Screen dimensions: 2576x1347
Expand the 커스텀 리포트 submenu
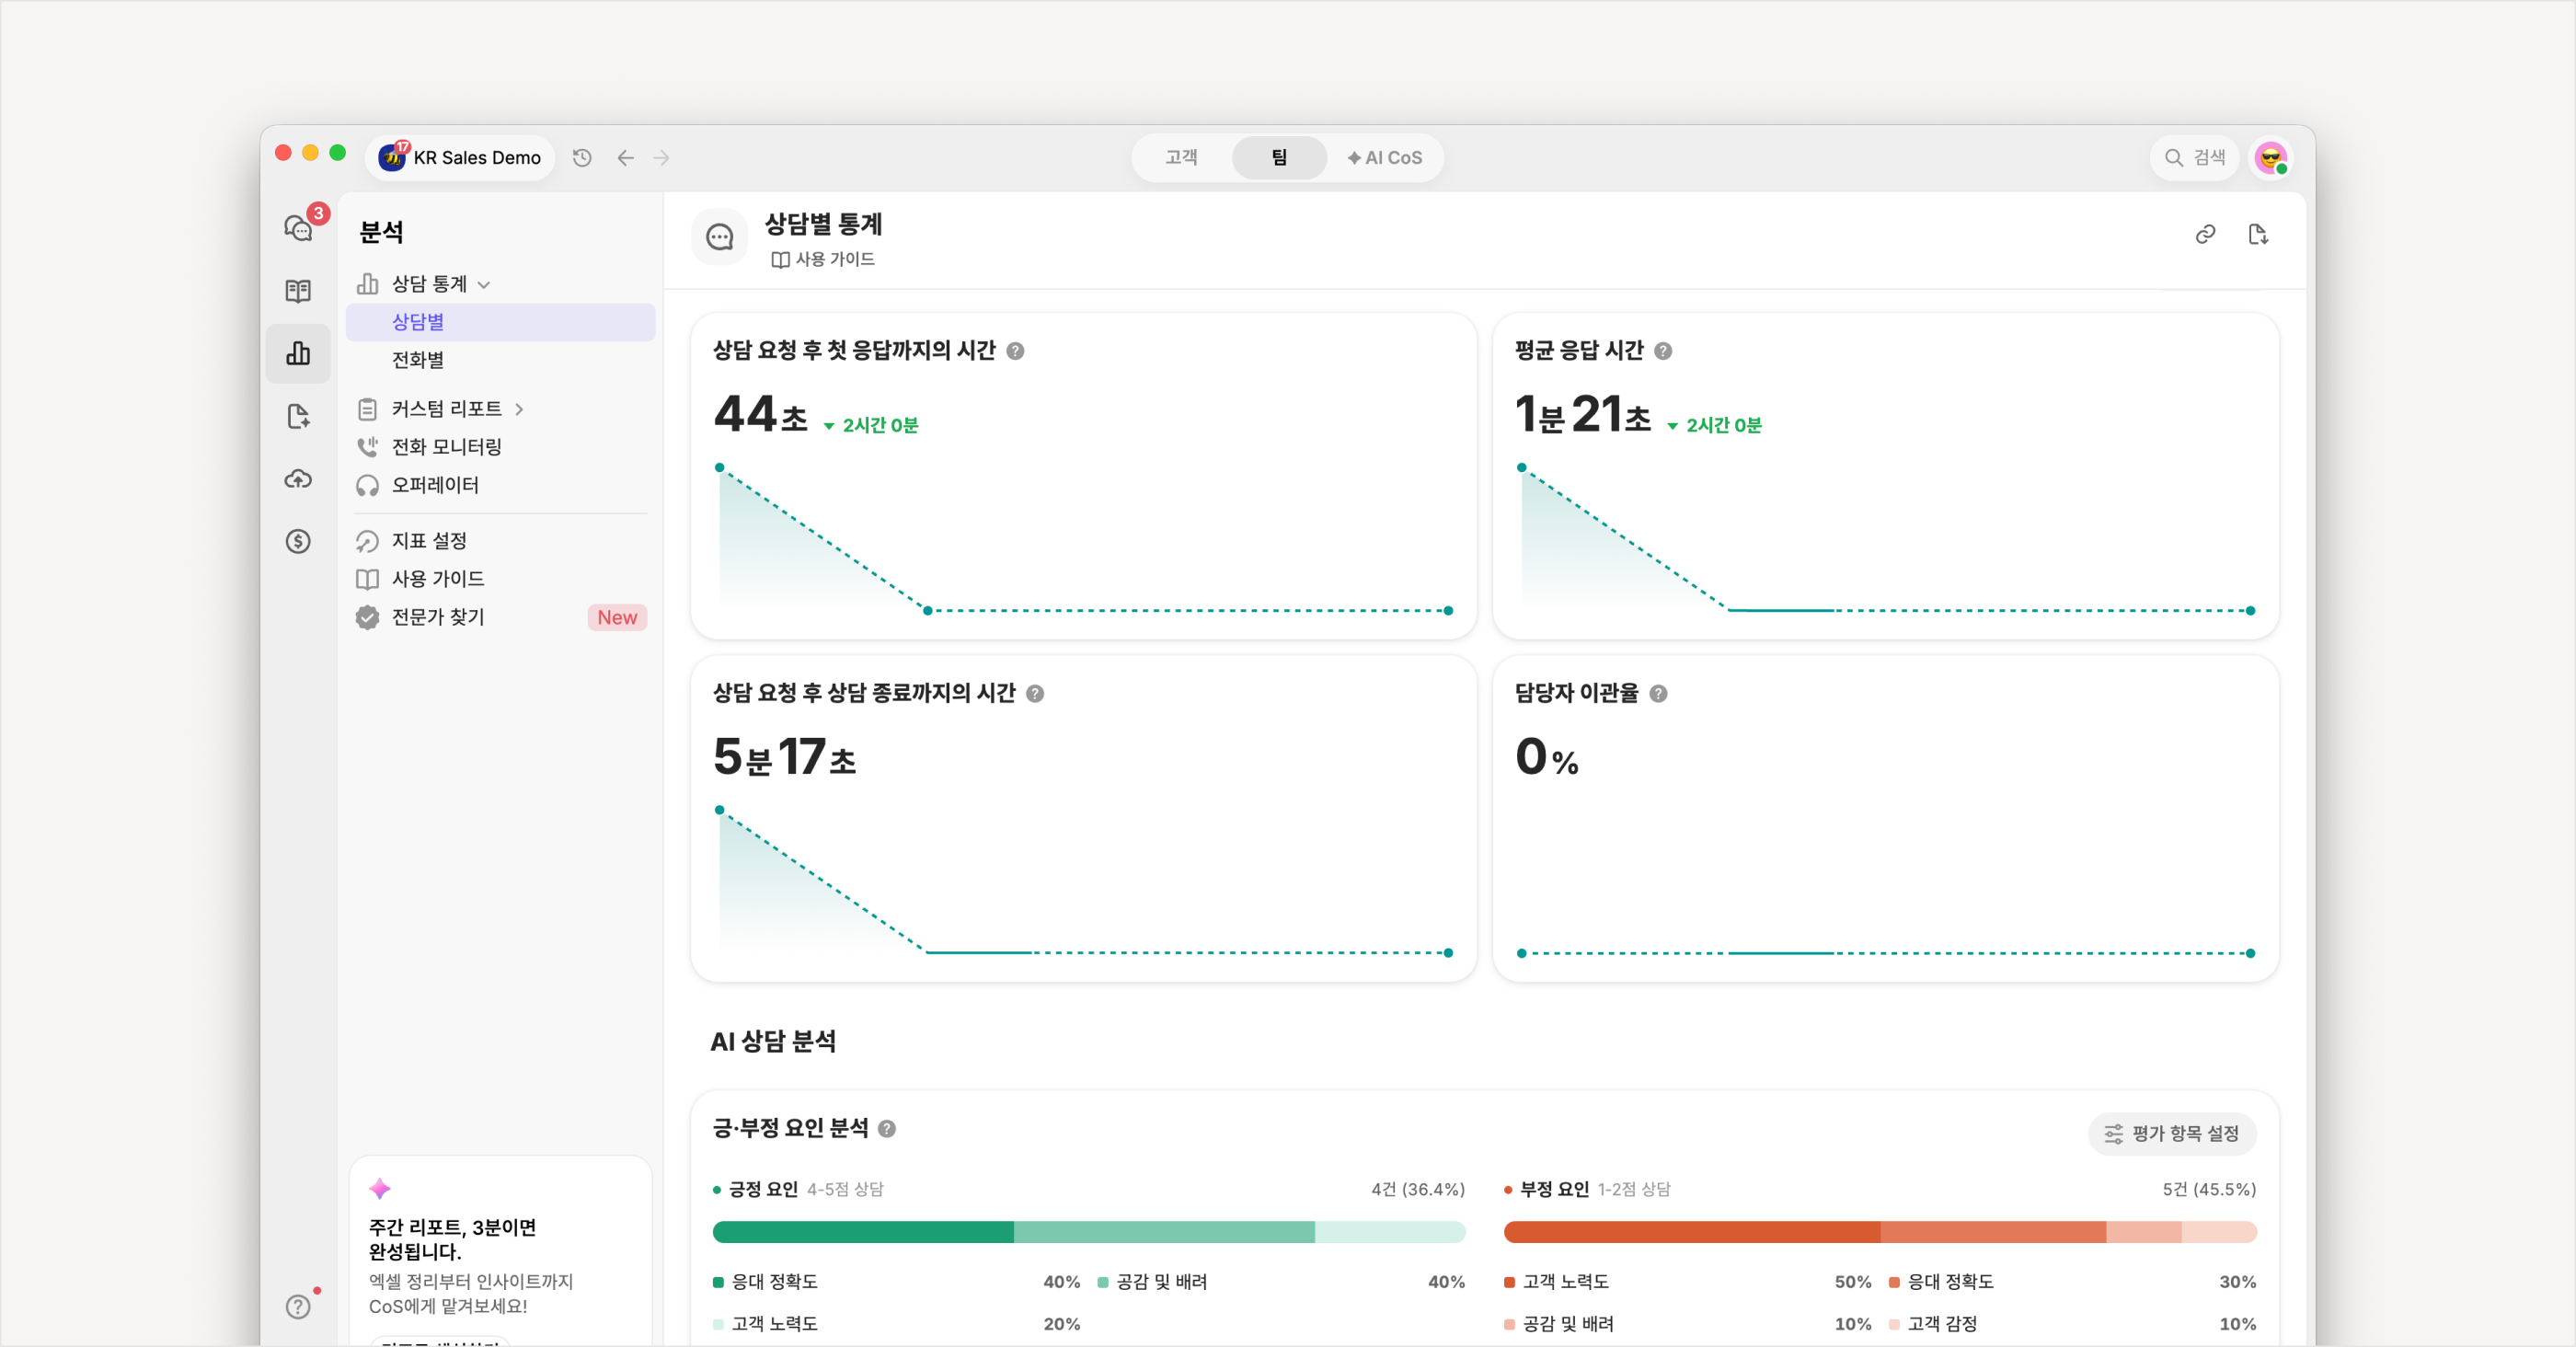[x=519, y=409]
